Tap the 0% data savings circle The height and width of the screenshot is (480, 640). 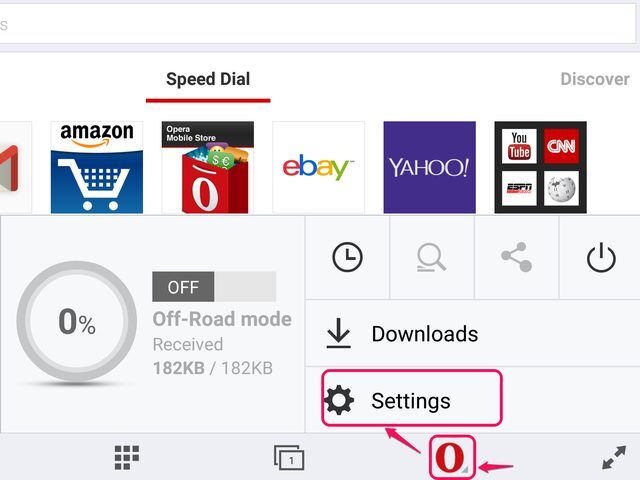[x=76, y=322]
